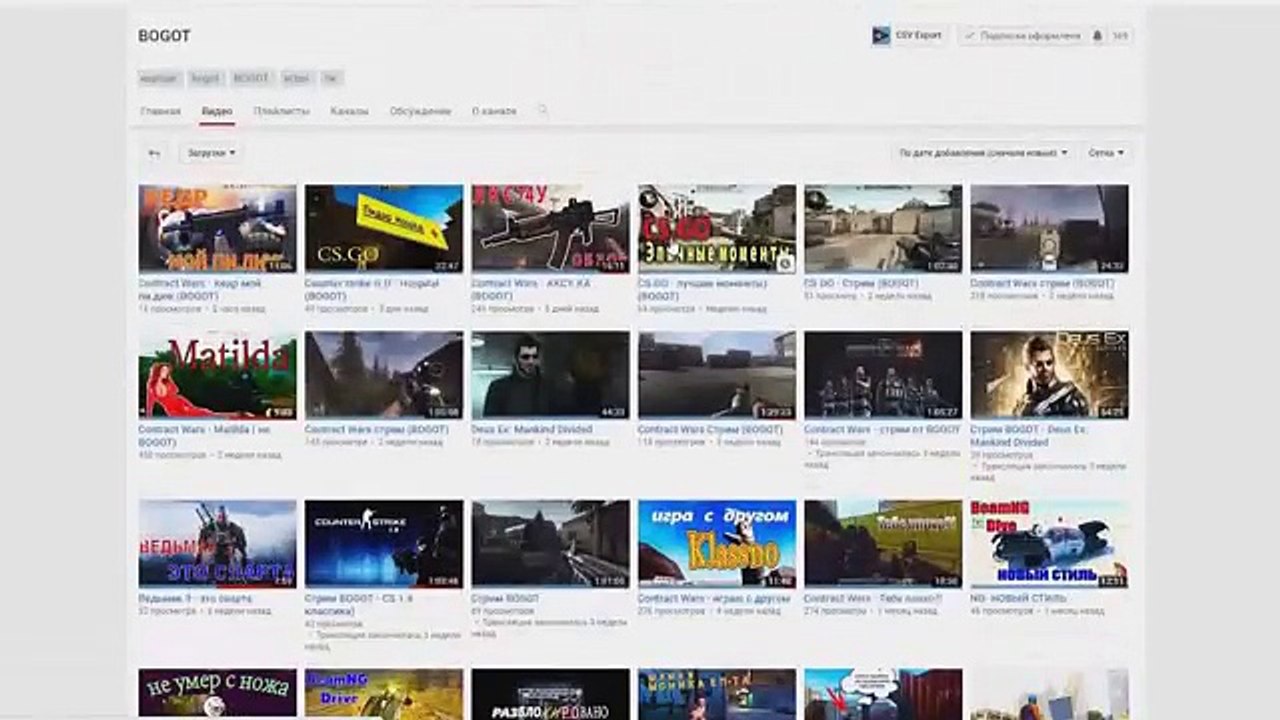This screenshot has width=1280, height=720.
Task: Expand the Сетка view dropdown
Action: (1106, 153)
